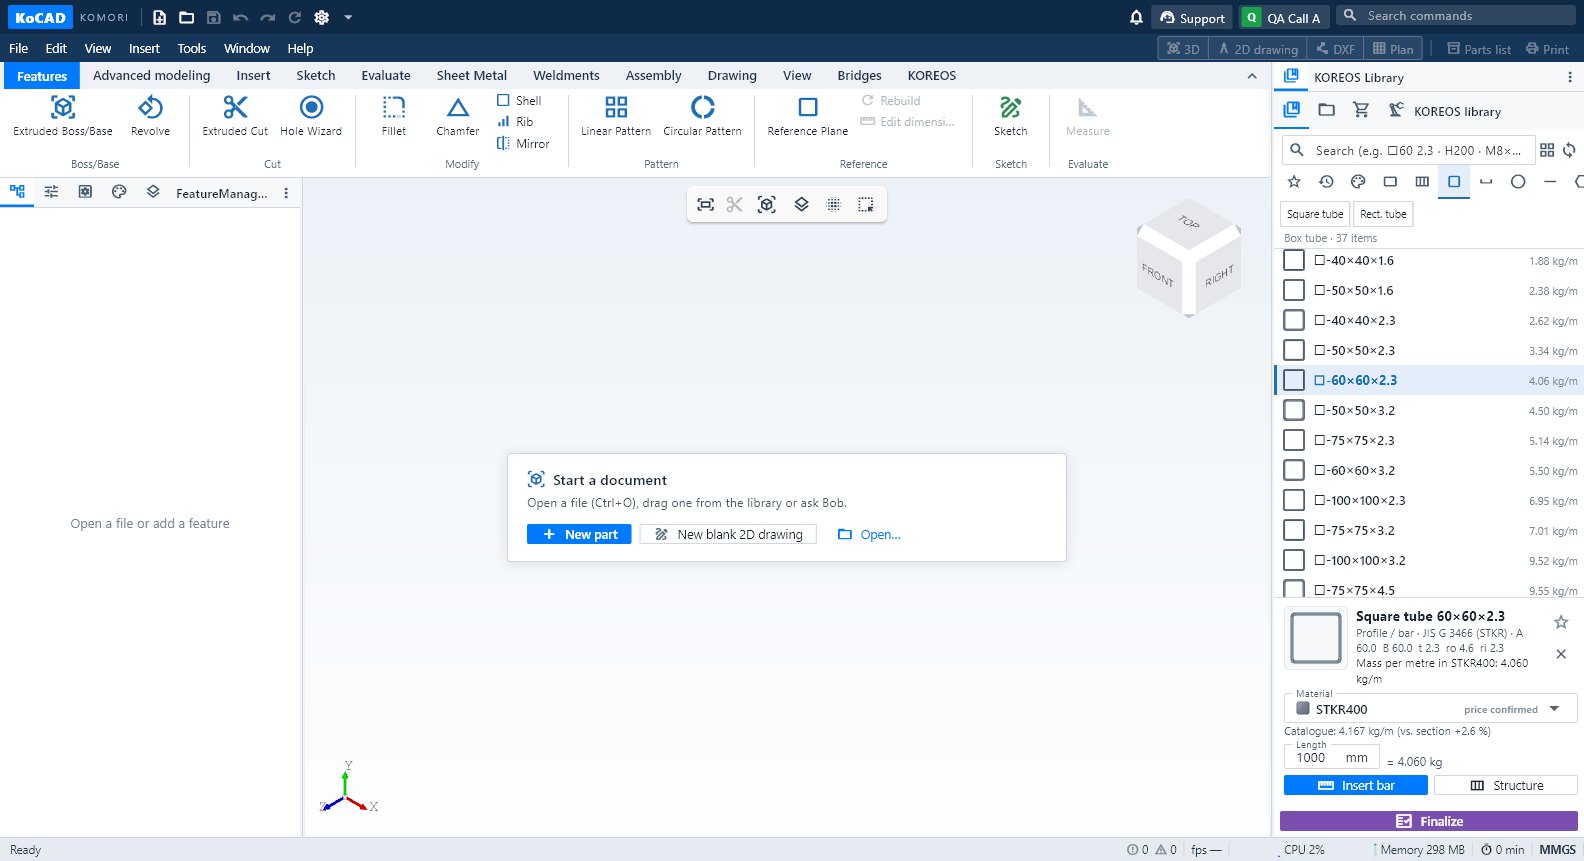Switch to 3D view mode
Image resolution: width=1584 pixels, height=861 pixels.
1183,48
